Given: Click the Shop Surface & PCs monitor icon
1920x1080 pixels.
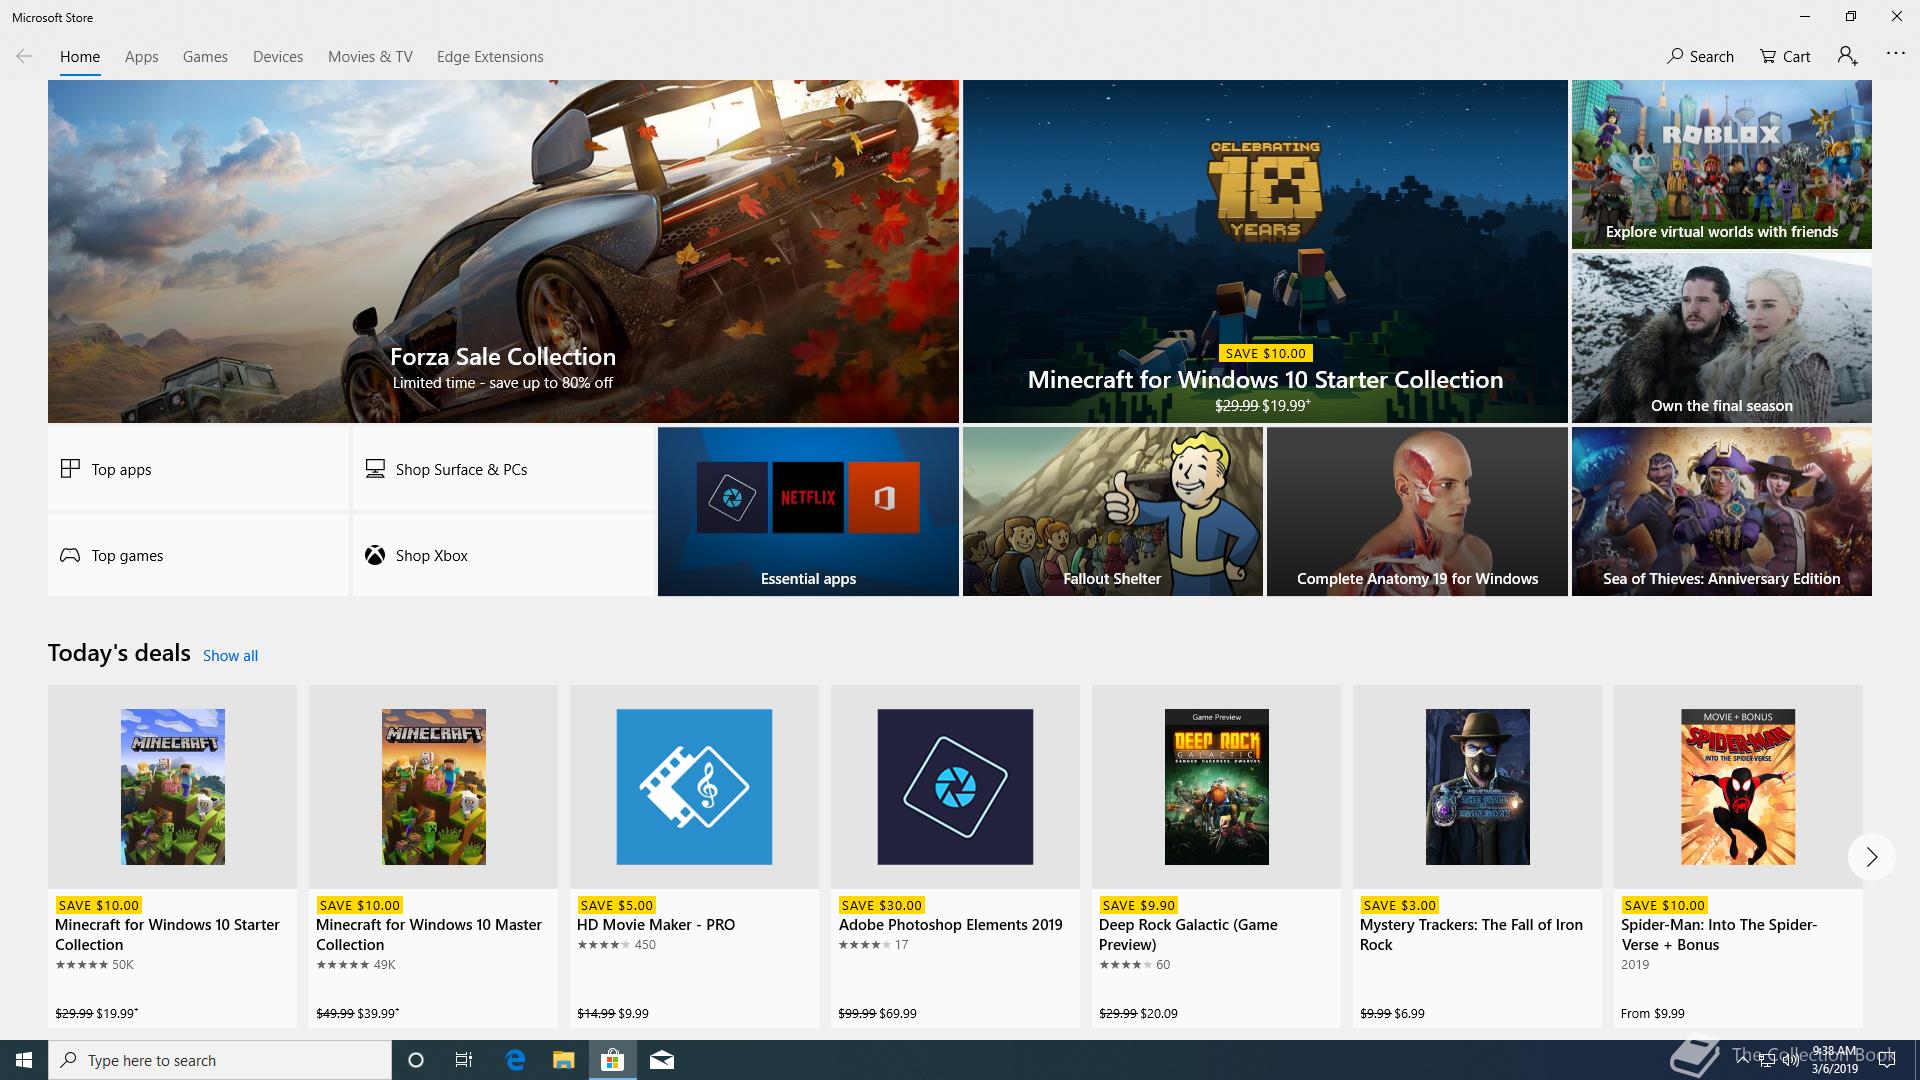Looking at the screenshot, I should [x=375, y=468].
